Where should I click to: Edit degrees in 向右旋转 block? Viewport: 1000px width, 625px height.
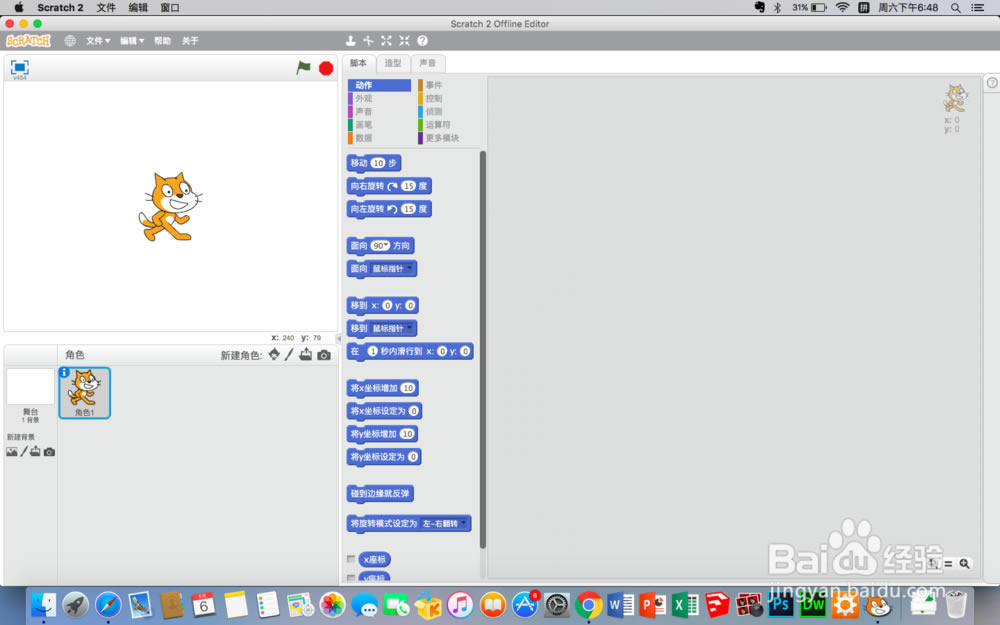tap(408, 186)
